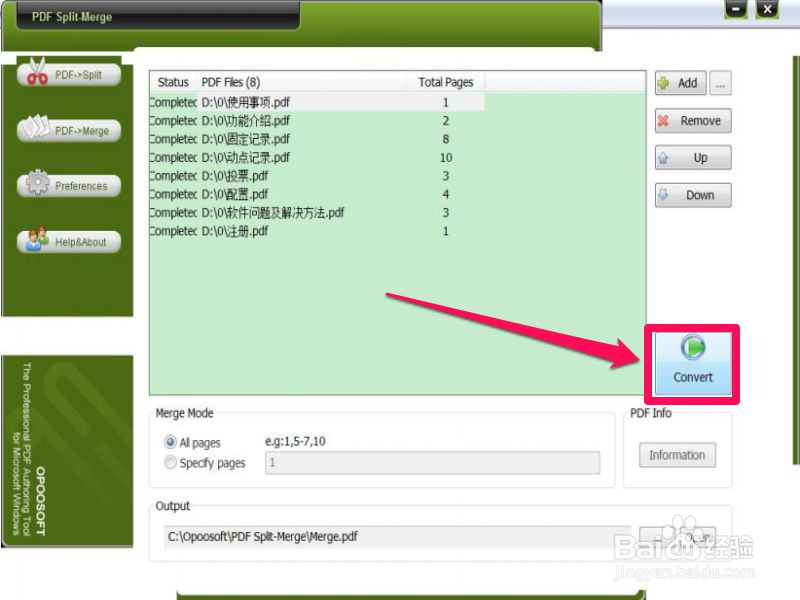Click the people icon on Help&About
The height and width of the screenshot is (600, 800).
coord(37,238)
